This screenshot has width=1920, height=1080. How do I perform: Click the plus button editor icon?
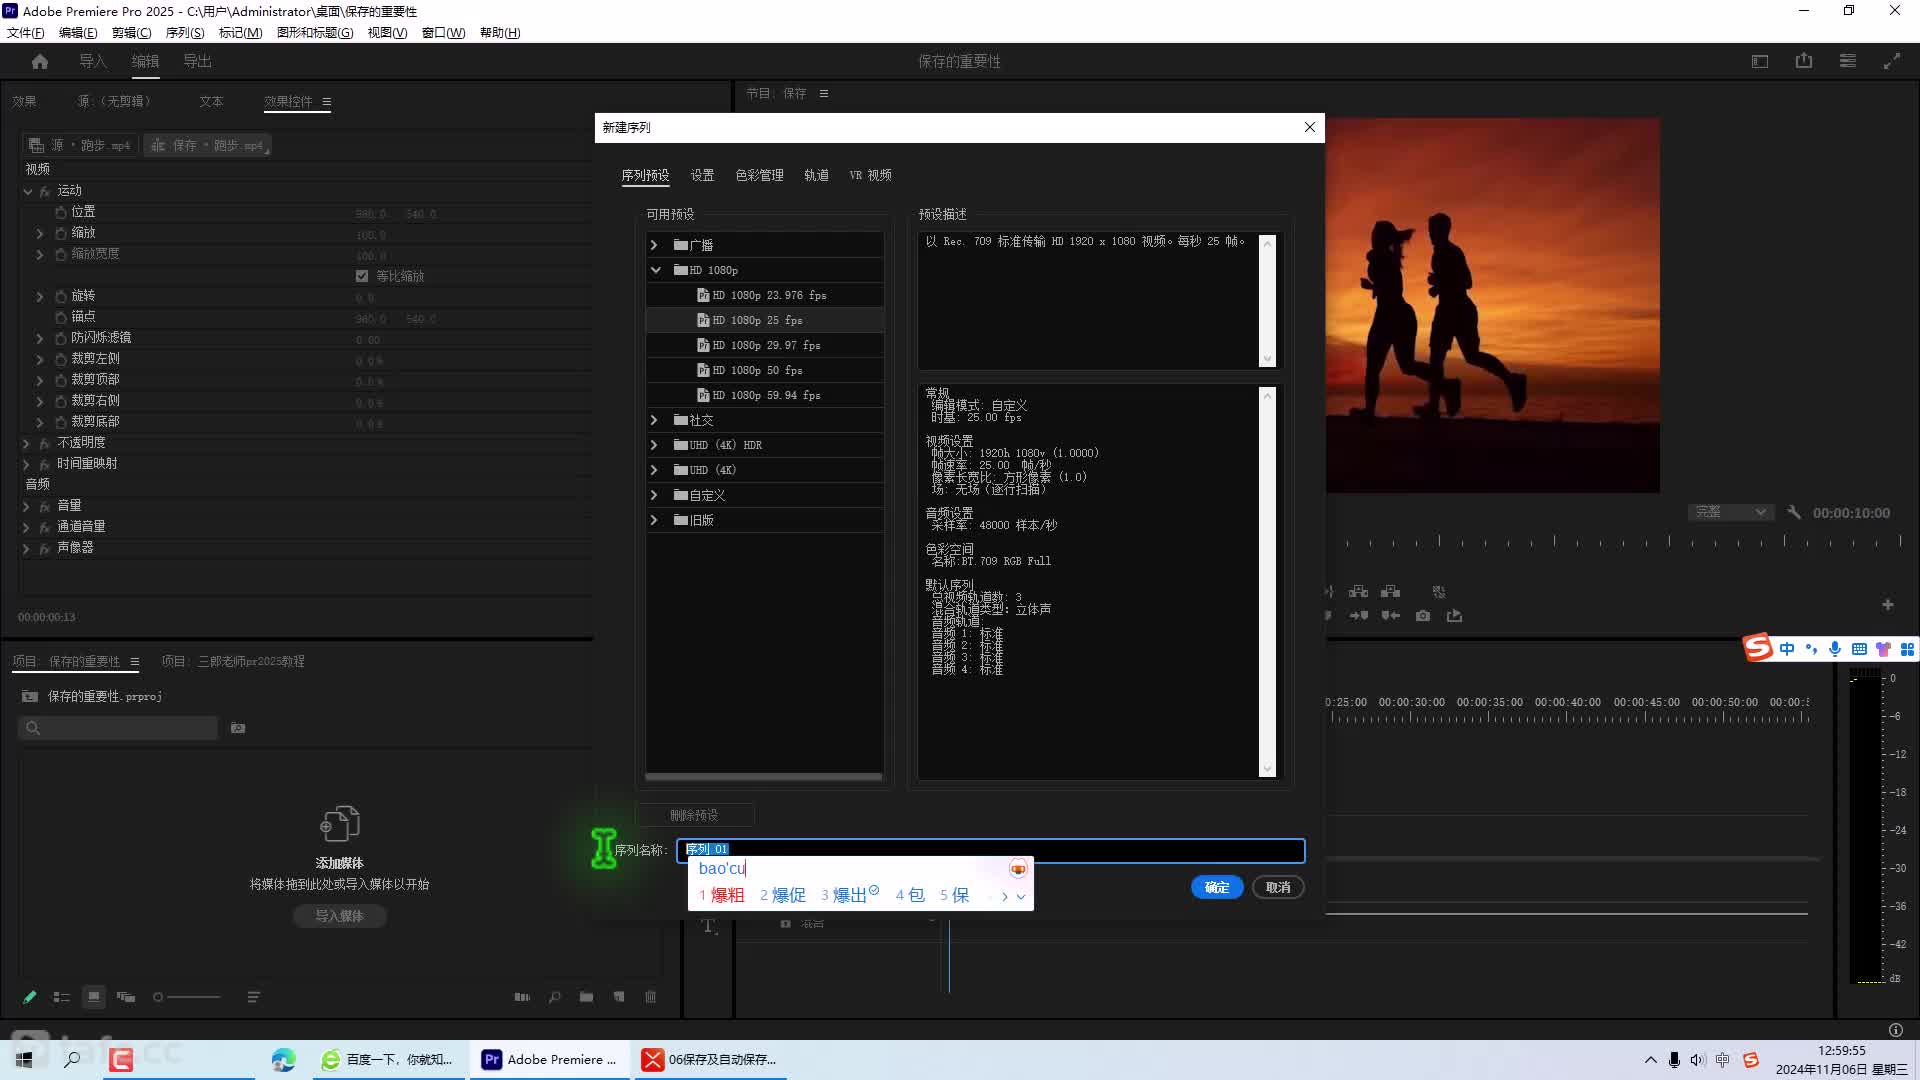[x=1888, y=605]
